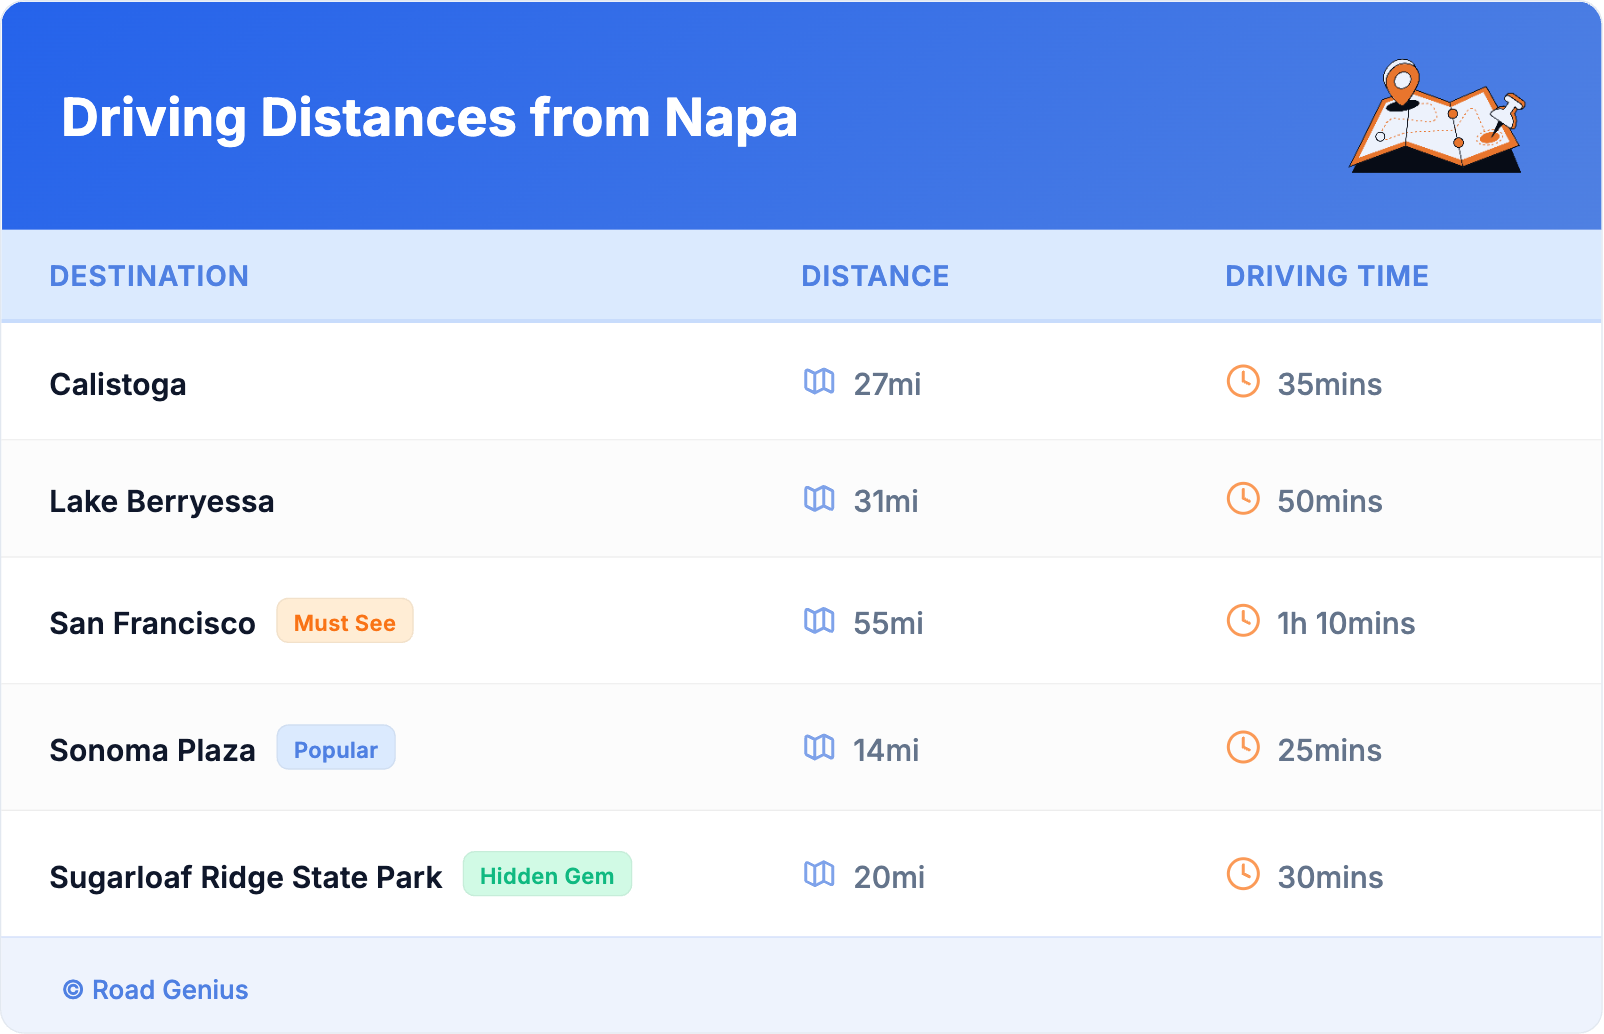Click the Distance column header
The width and height of the screenshot is (1604, 1034).
click(875, 276)
